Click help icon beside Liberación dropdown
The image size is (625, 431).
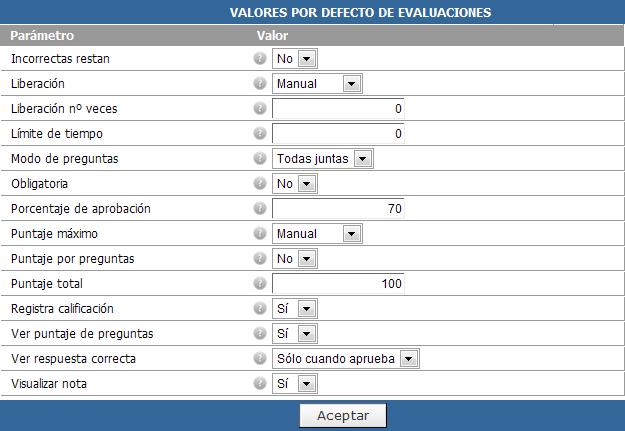[259, 84]
